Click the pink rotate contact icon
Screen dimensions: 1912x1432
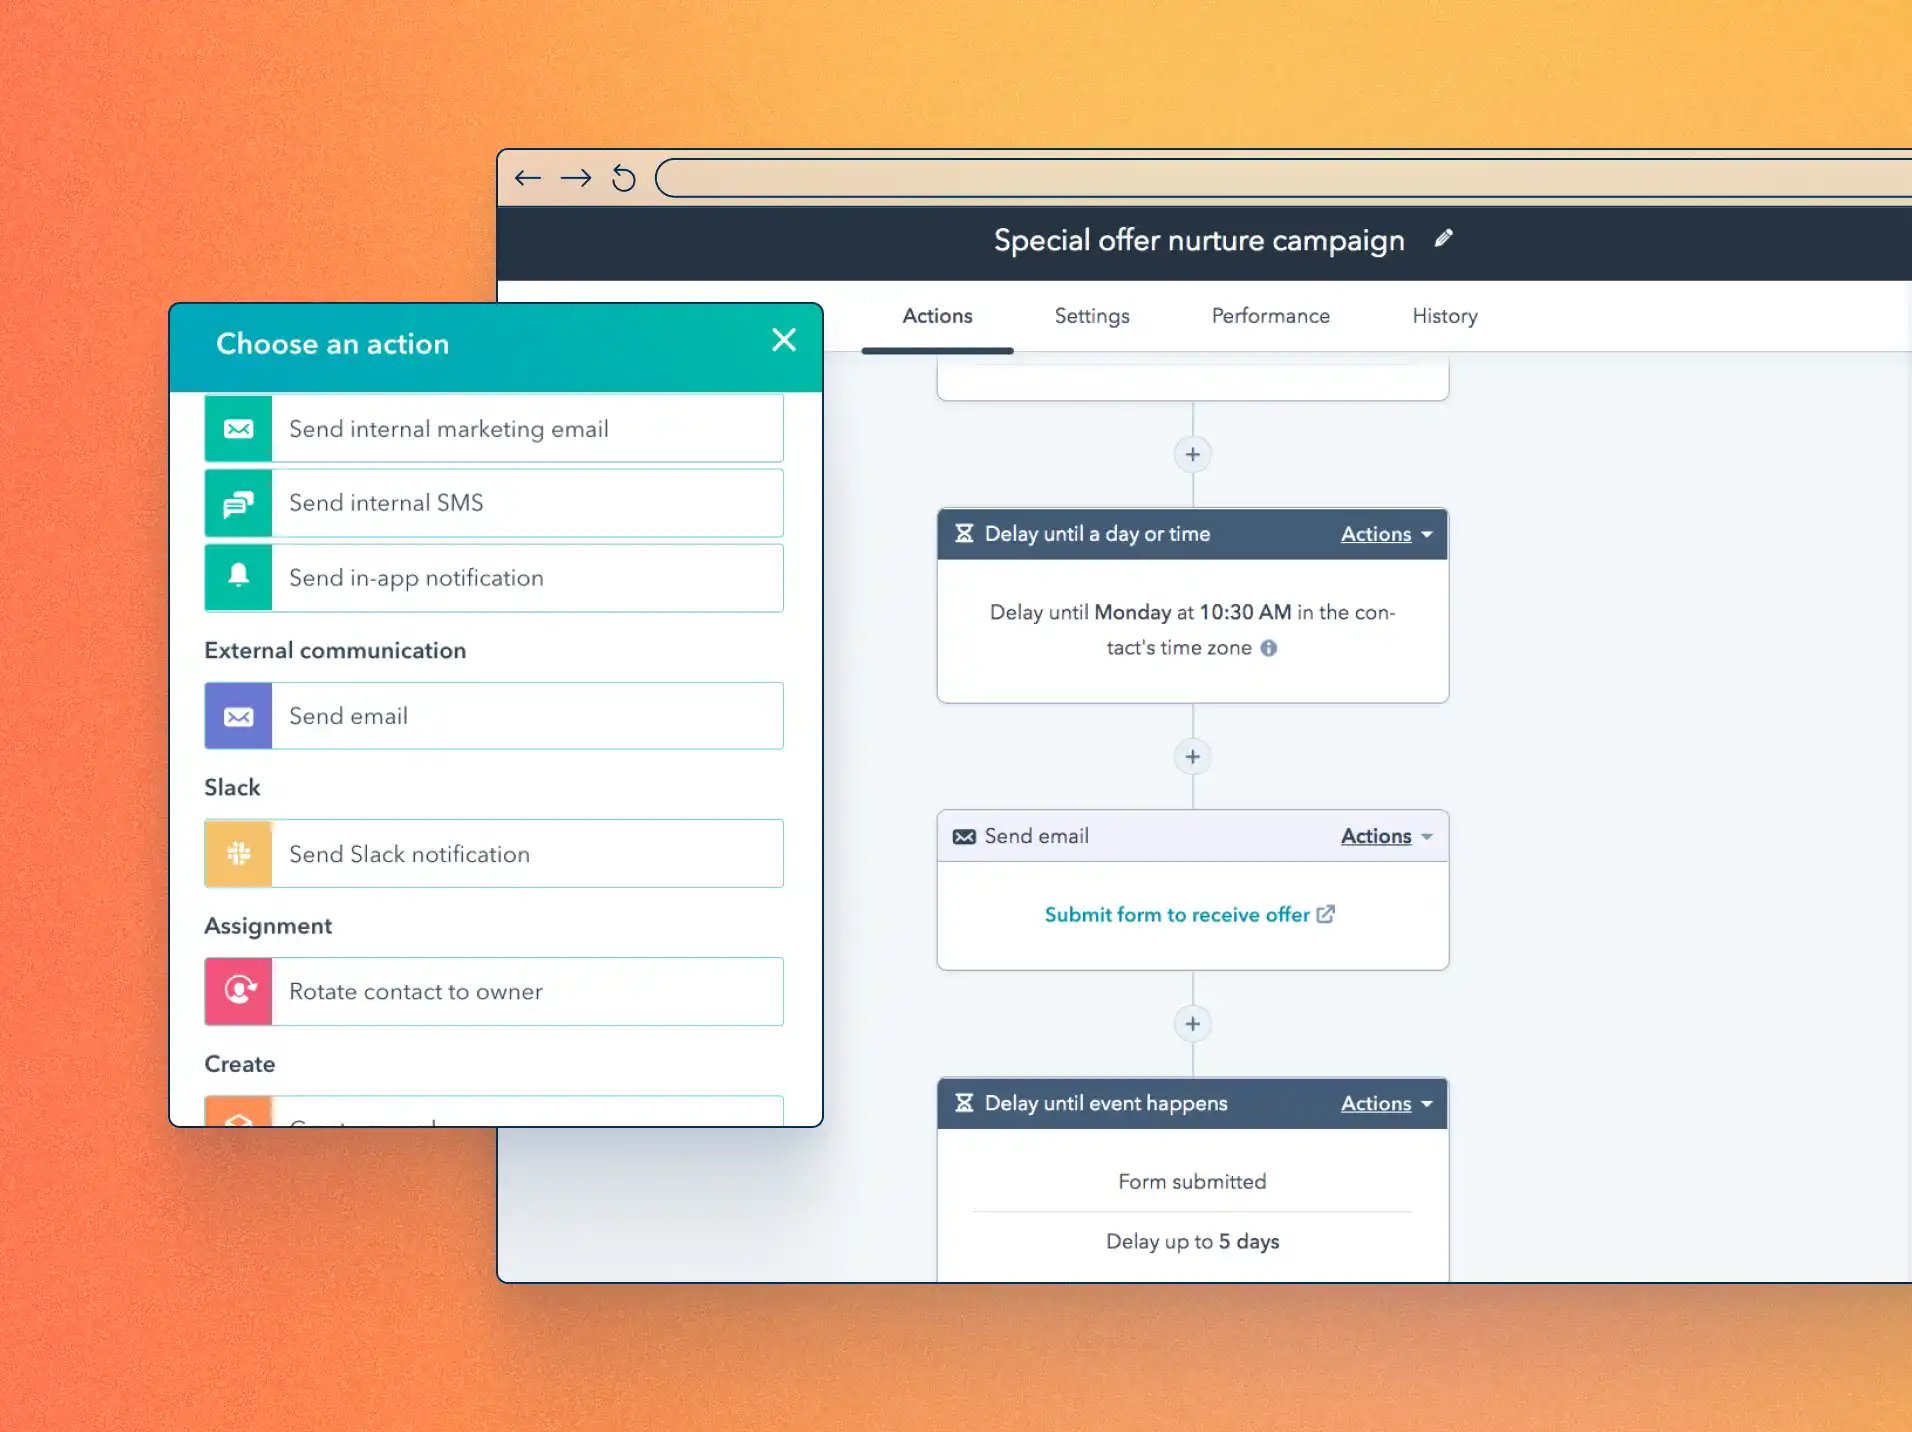pyautogui.click(x=238, y=991)
